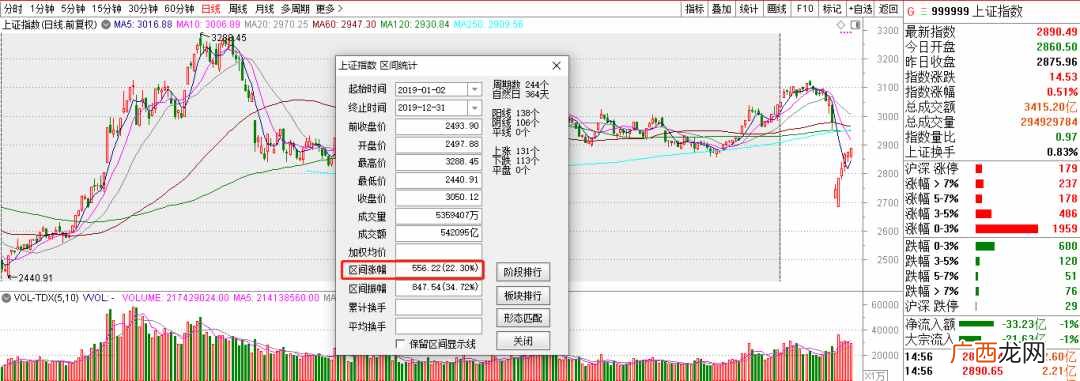Toggle the side panel icon at chart top-right

856,25
